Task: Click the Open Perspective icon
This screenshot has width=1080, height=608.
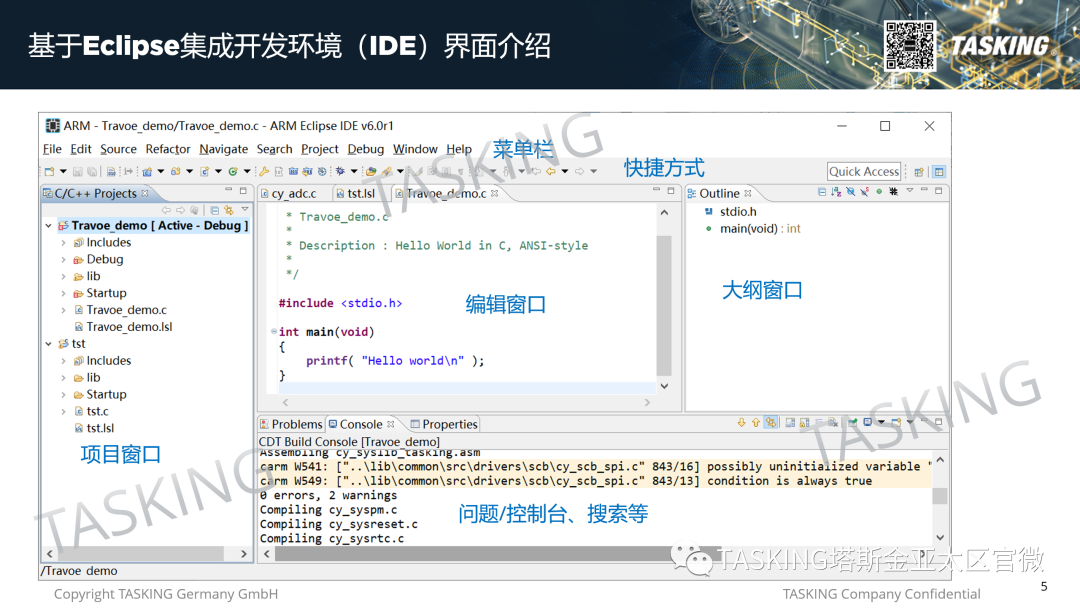Action: click(x=919, y=172)
